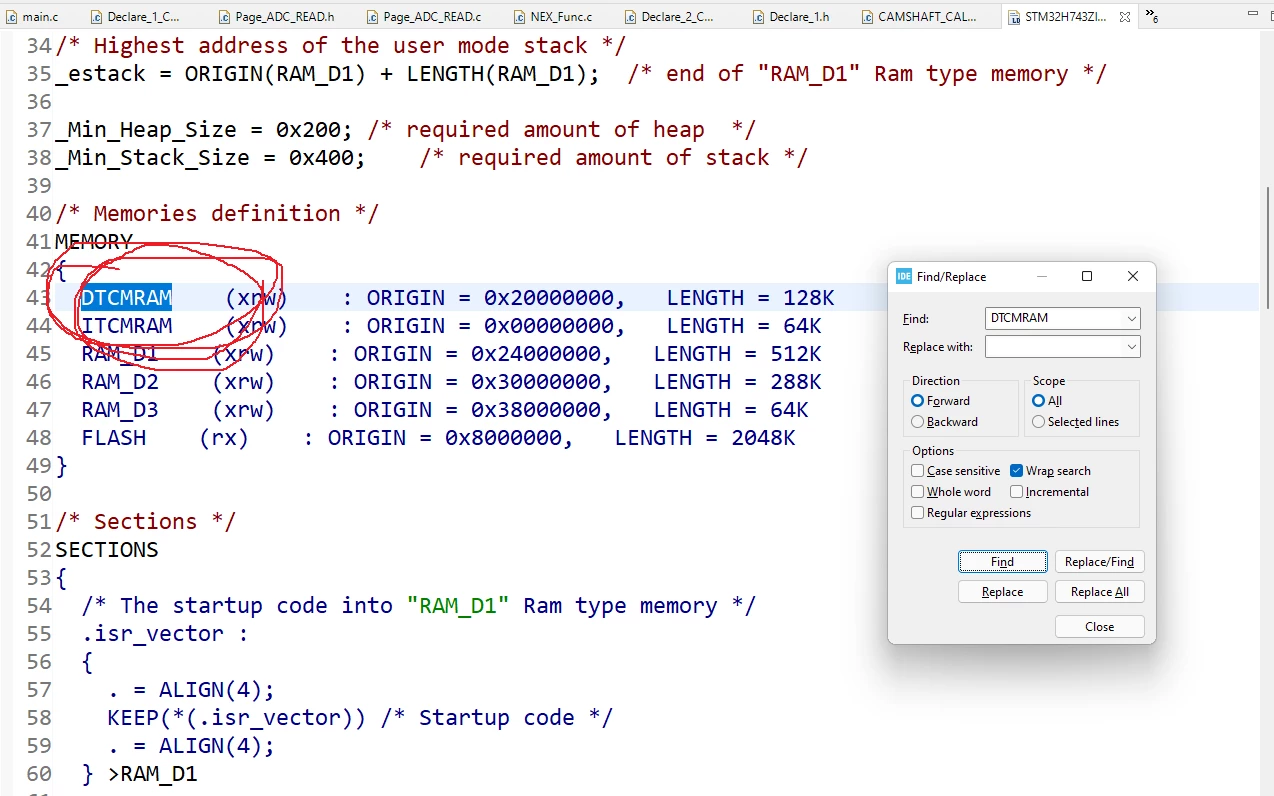
Task: Enable the Case sensitive checkbox
Action: tap(918, 471)
